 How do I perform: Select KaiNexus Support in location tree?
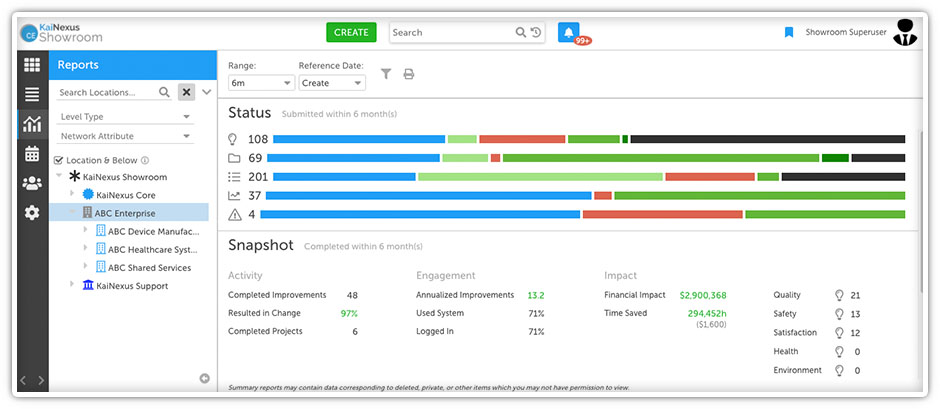point(131,286)
